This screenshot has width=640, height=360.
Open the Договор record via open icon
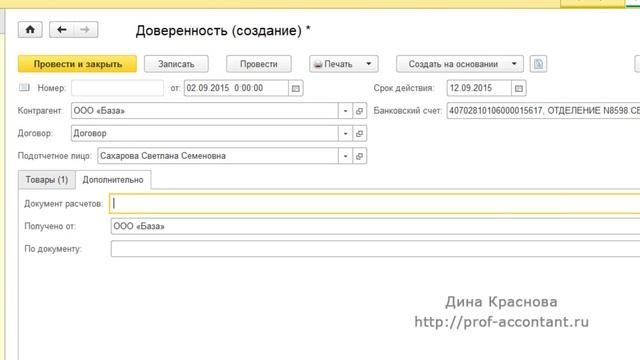[359, 133]
